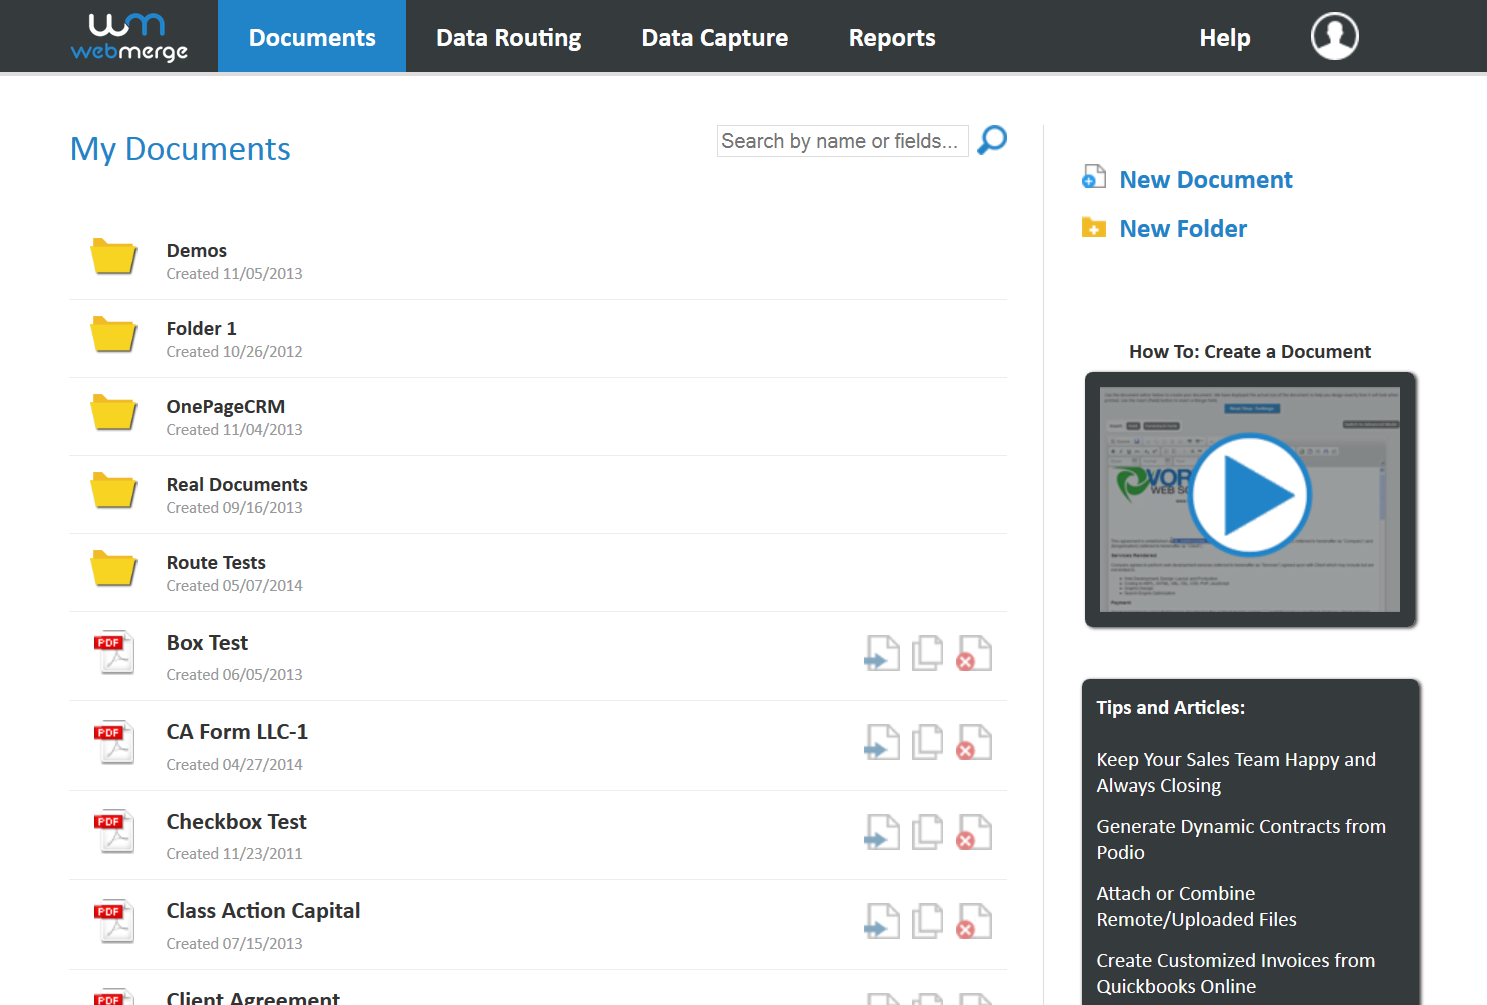Click the 'My Documents' page heading
This screenshot has height=1005, width=1487.
point(180,149)
